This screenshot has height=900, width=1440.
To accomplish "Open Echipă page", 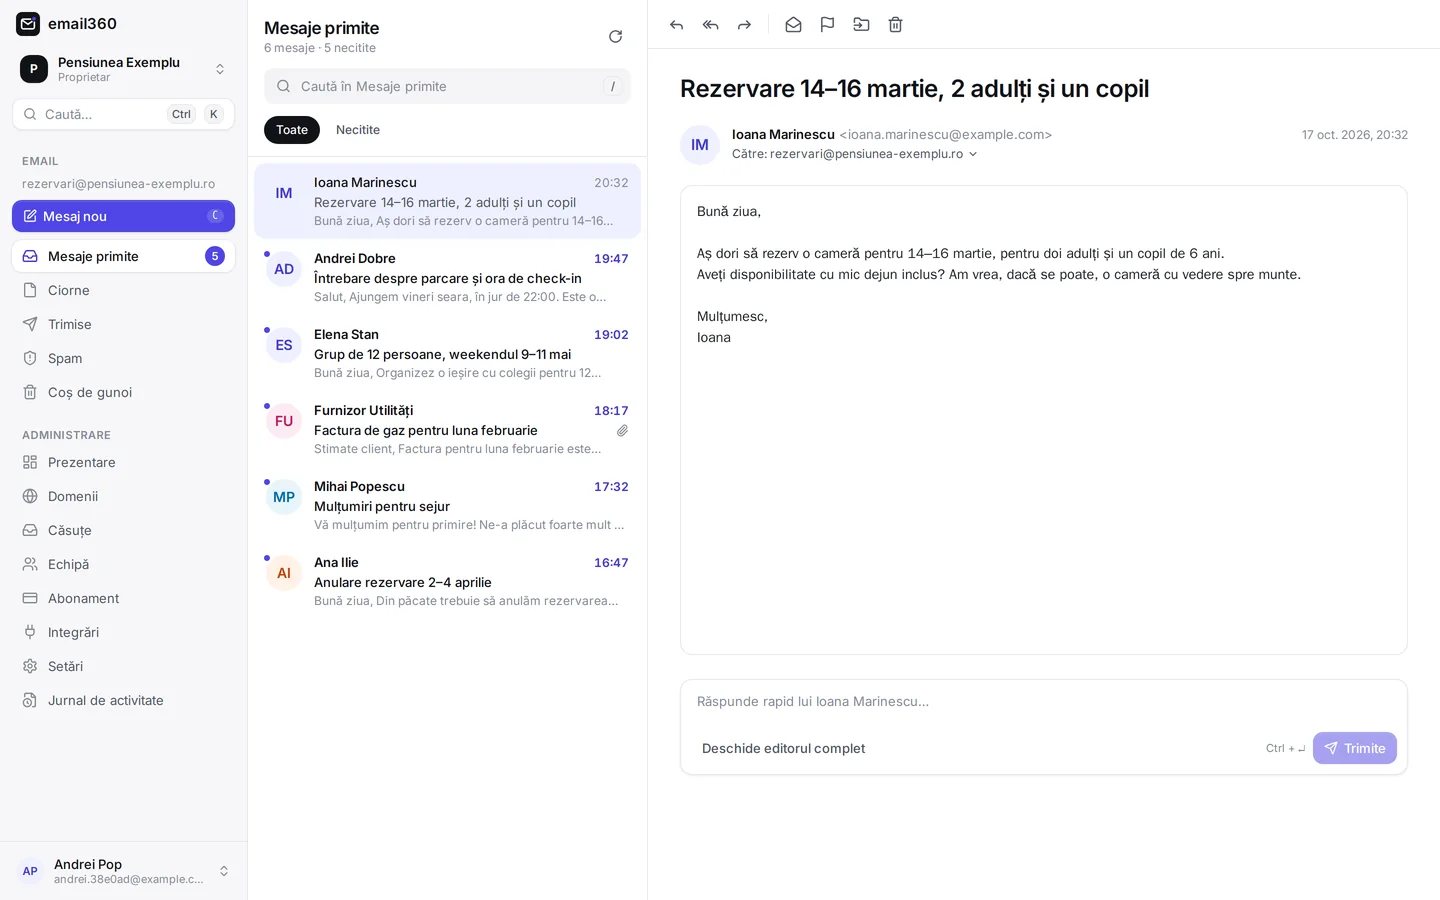I will click(123, 564).
